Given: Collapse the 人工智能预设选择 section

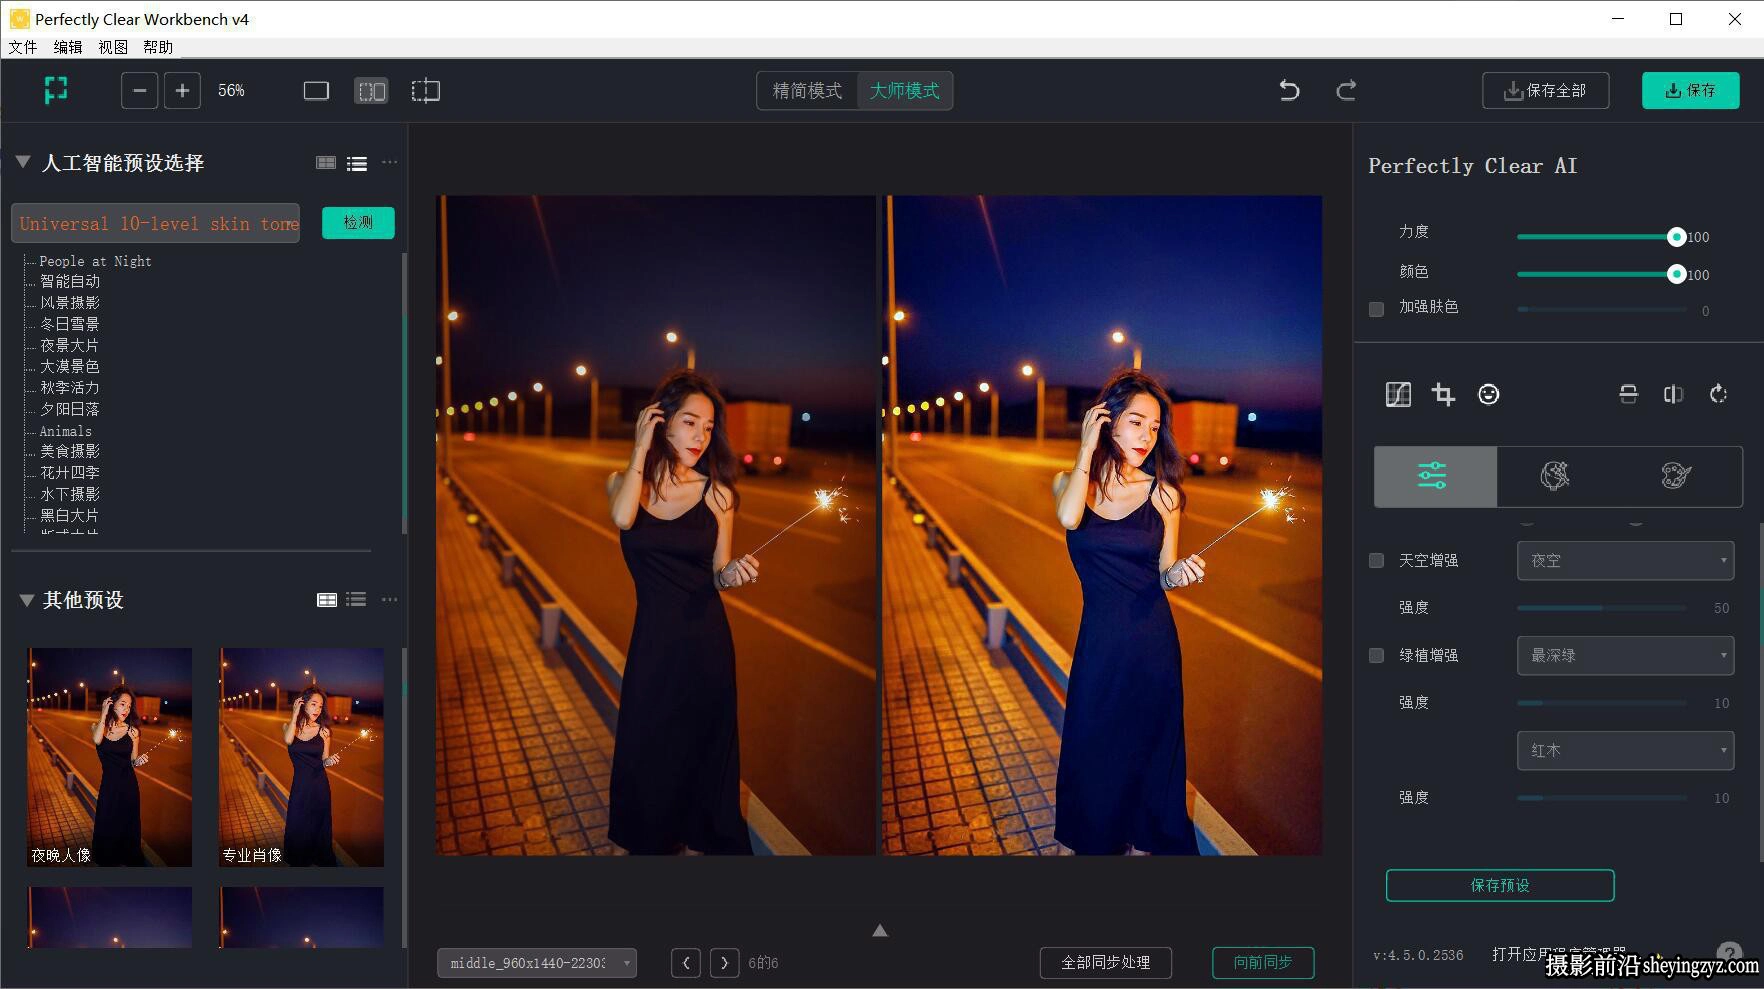Looking at the screenshot, I should pos(23,162).
